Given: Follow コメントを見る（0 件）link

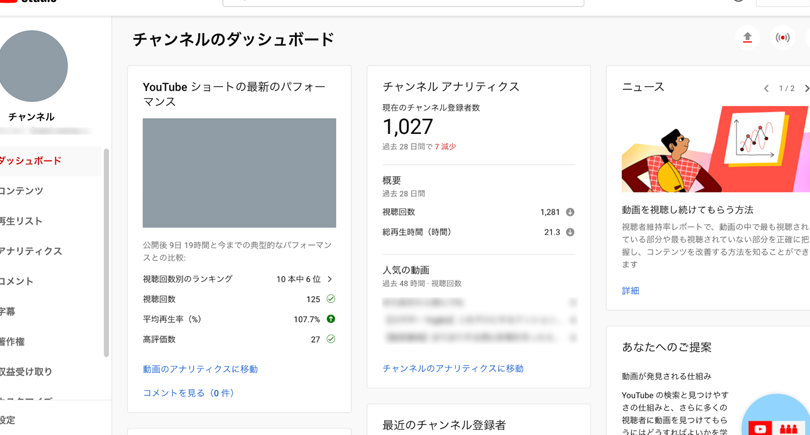Looking at the screenshot, I should click(x=189, y=393).
